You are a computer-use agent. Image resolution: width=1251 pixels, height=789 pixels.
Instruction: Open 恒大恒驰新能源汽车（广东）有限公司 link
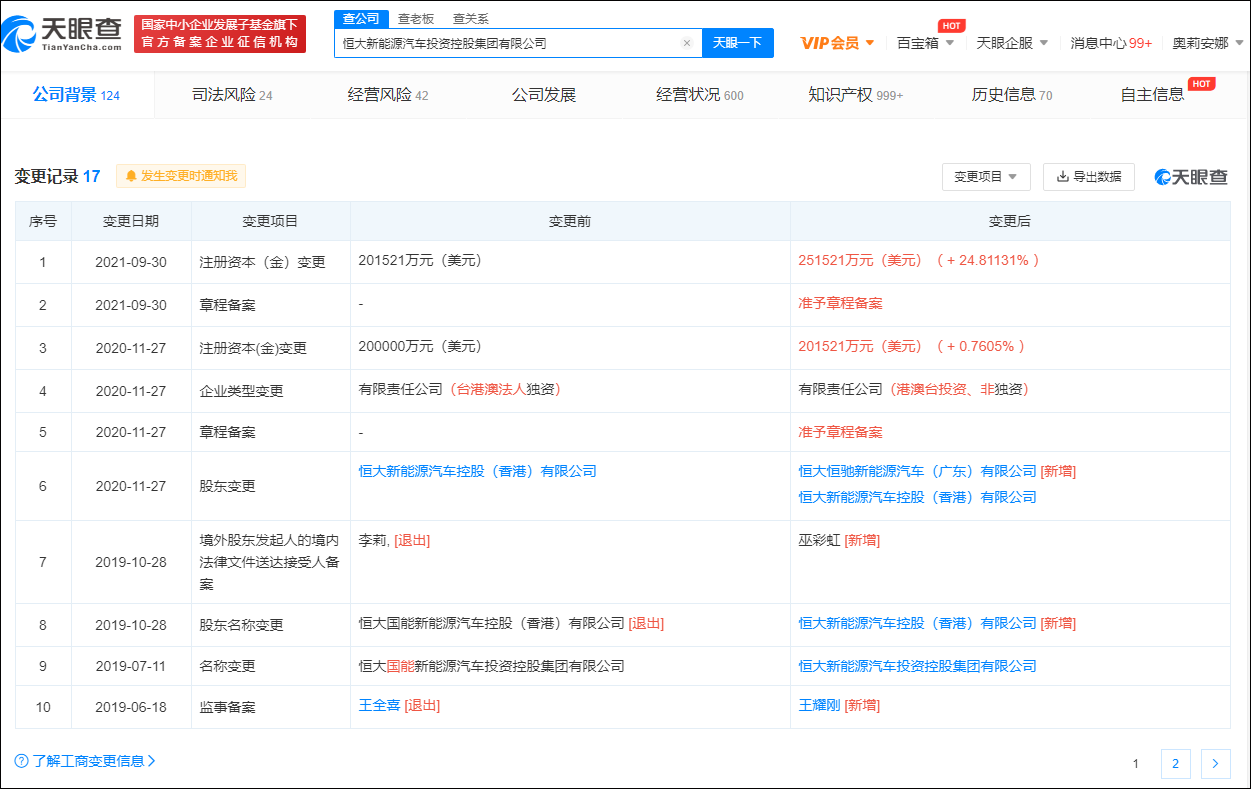coord(917,471)
